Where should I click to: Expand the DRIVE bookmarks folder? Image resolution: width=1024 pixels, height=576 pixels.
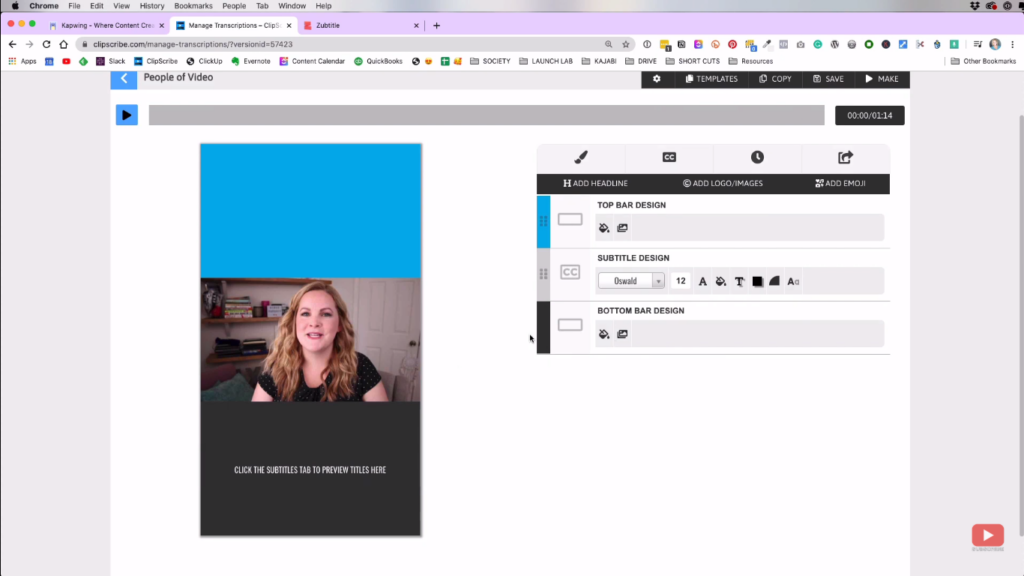click(x=641, y=61)
